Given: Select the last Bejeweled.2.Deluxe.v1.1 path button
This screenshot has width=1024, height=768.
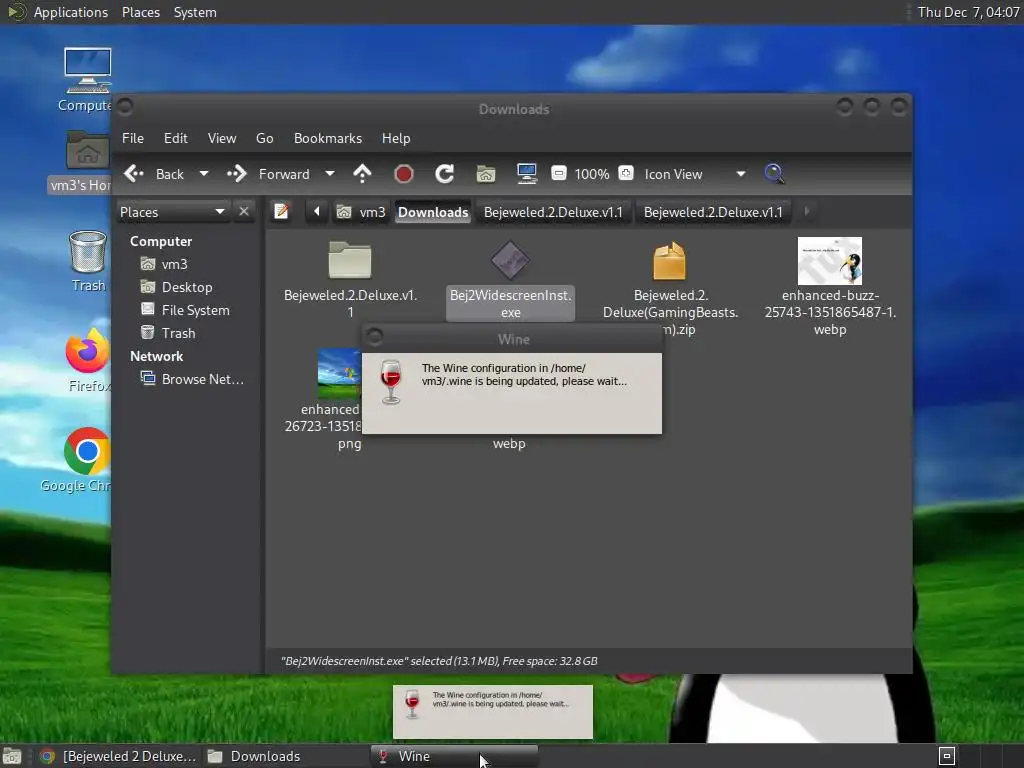Looking at the screenshot, I should tap(712, 212).
